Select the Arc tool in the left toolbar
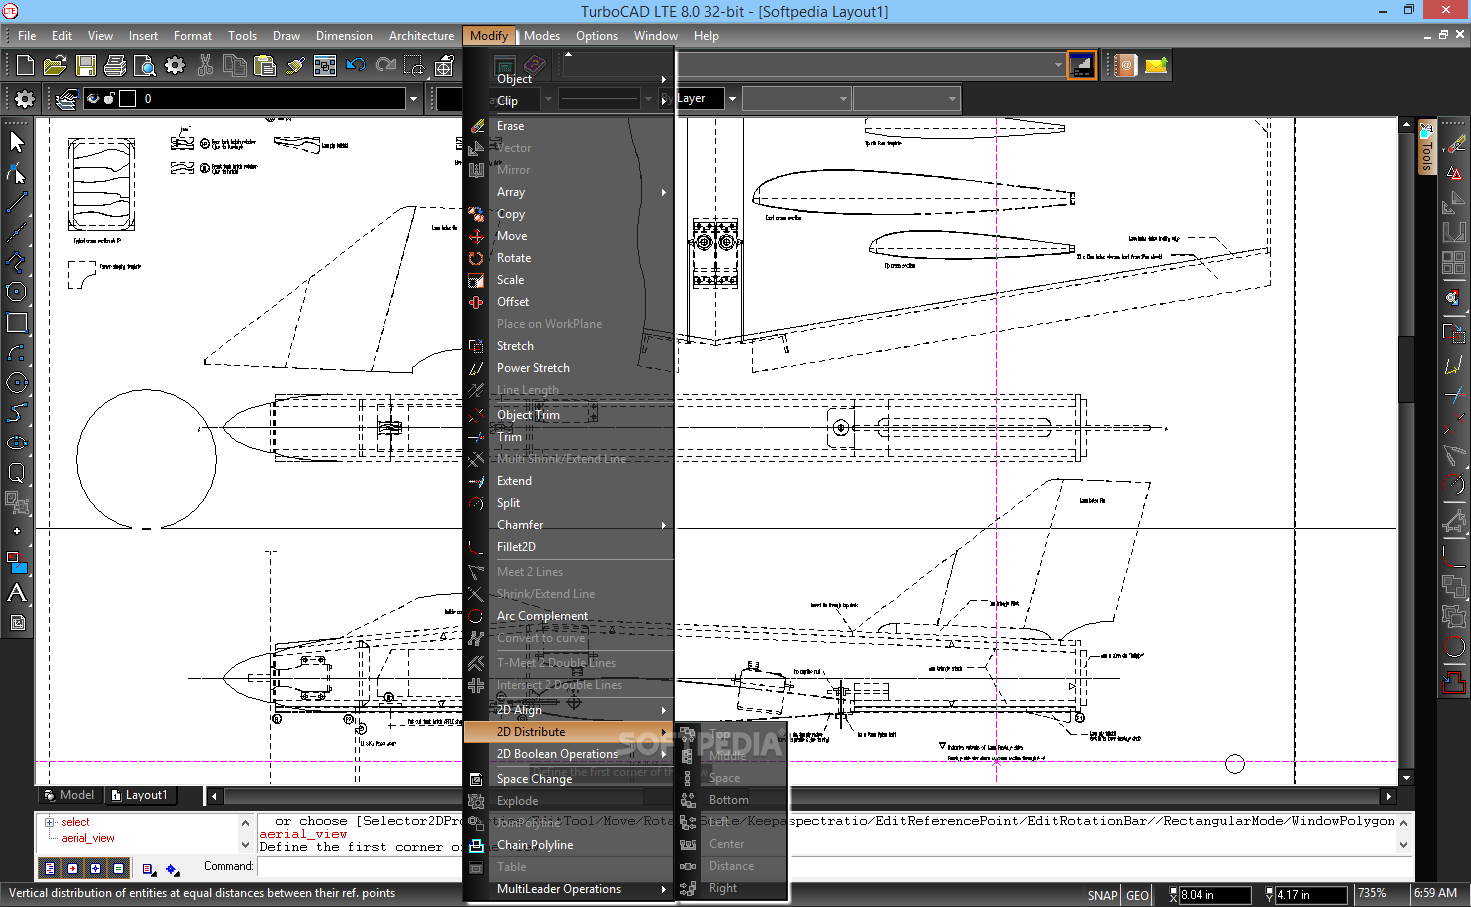This screenshot has height=907, width=1471. click(x=16, y=352)
